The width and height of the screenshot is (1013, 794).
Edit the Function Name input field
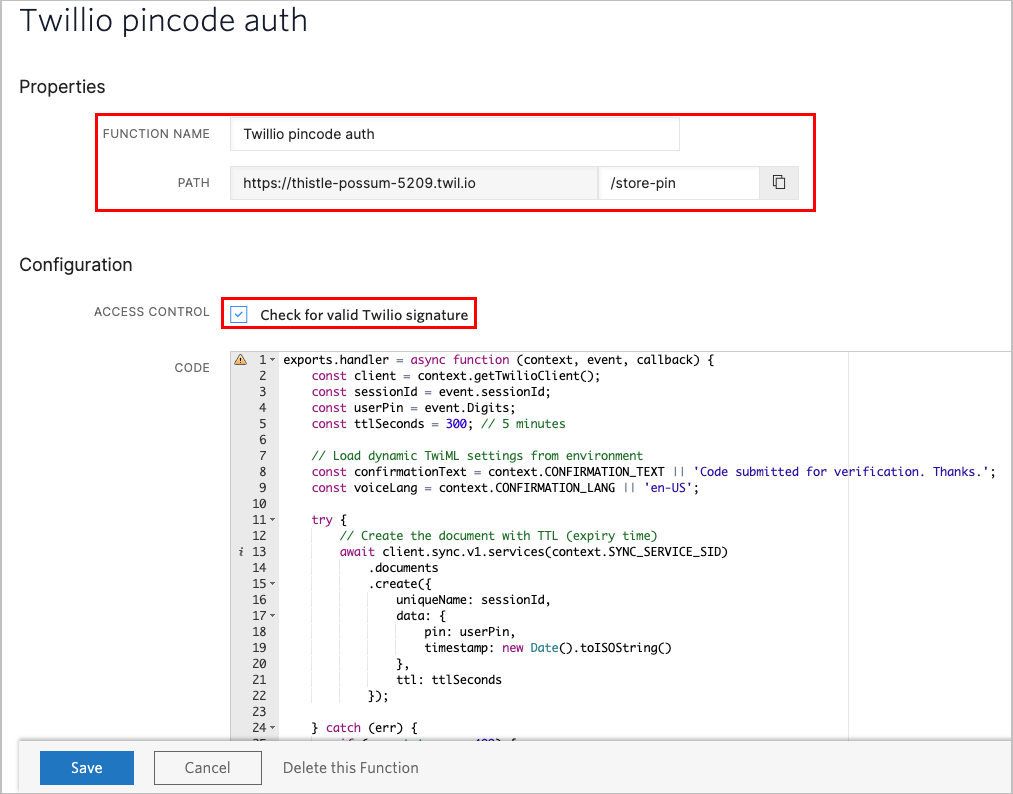coord(455,134)
